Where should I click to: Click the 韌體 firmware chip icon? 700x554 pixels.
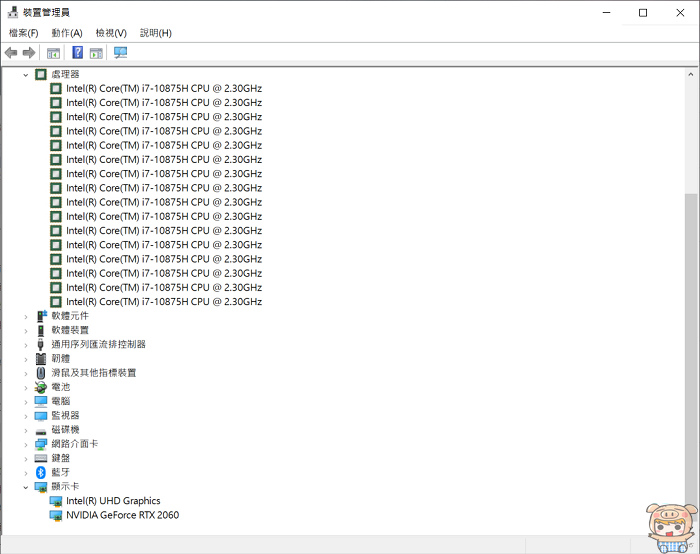pos(41,358)
